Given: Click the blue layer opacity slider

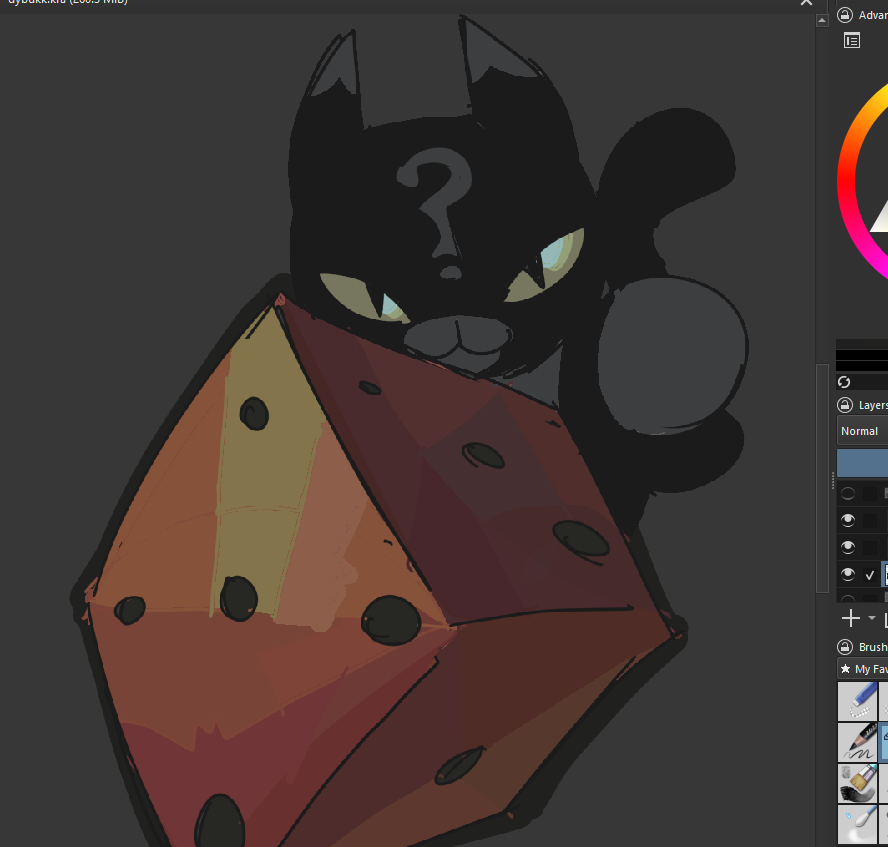Looking at the screenshot, I should (862, 463).
